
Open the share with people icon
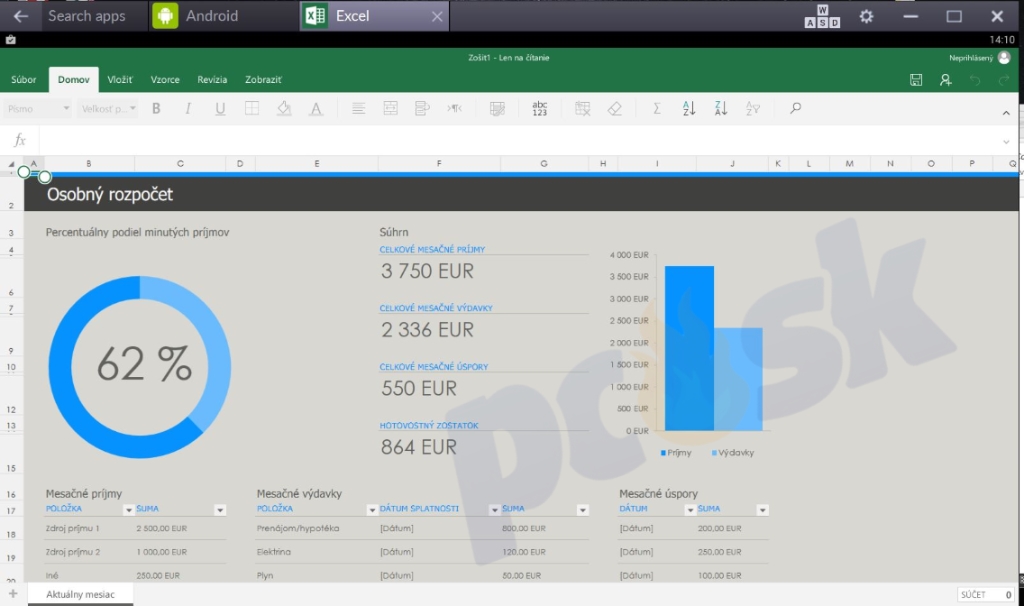point(946,80)
